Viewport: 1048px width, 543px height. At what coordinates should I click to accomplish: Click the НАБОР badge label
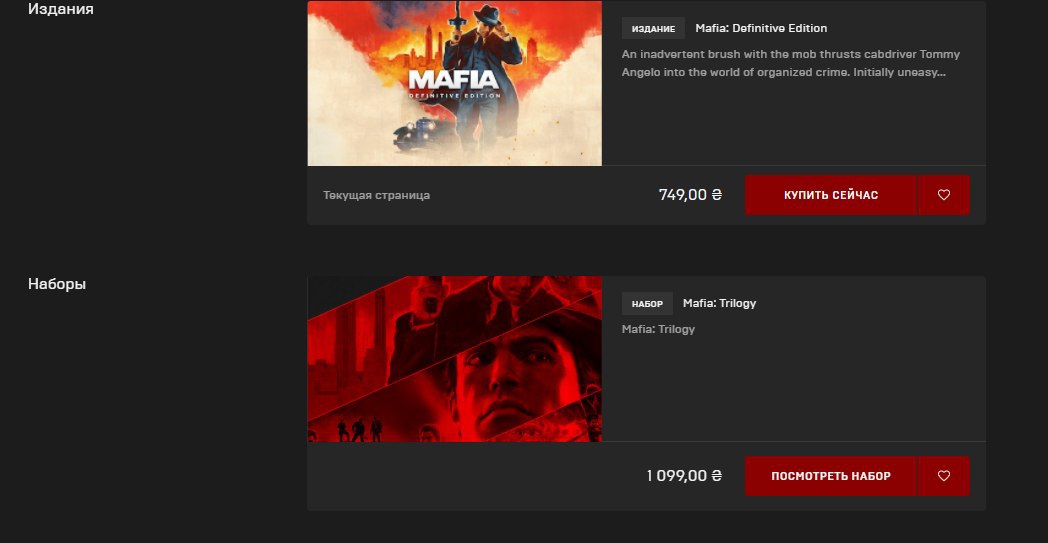pyautogui.click(x=647, y=304)
